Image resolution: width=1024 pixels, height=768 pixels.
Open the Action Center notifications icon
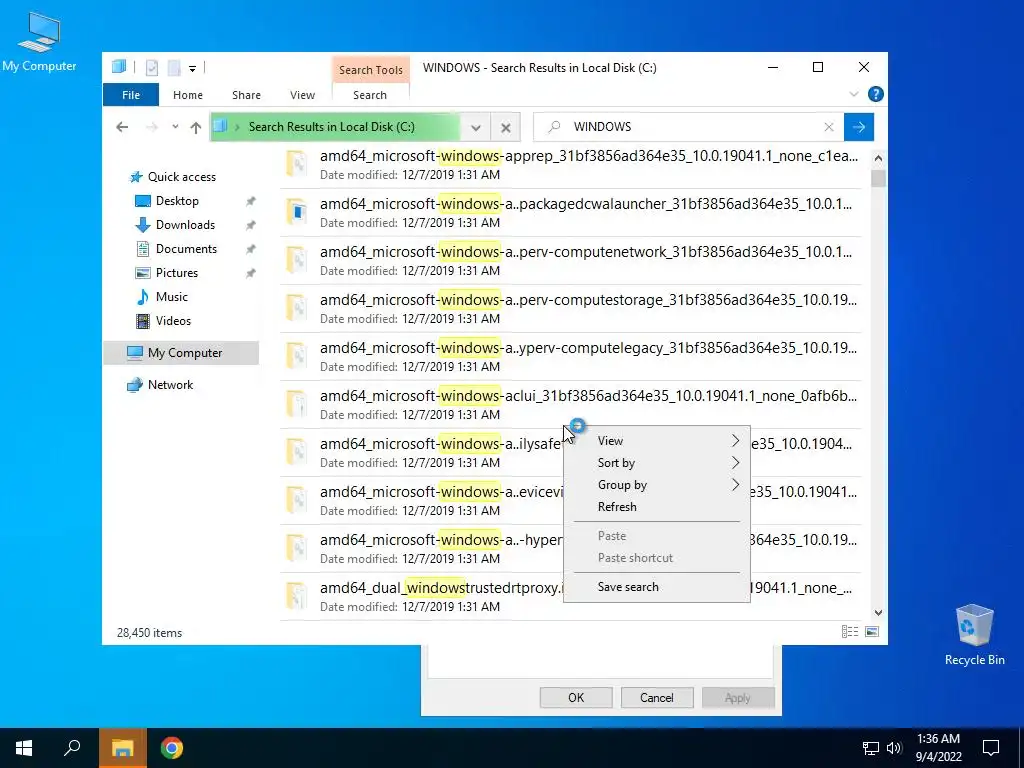pos(991,748)
